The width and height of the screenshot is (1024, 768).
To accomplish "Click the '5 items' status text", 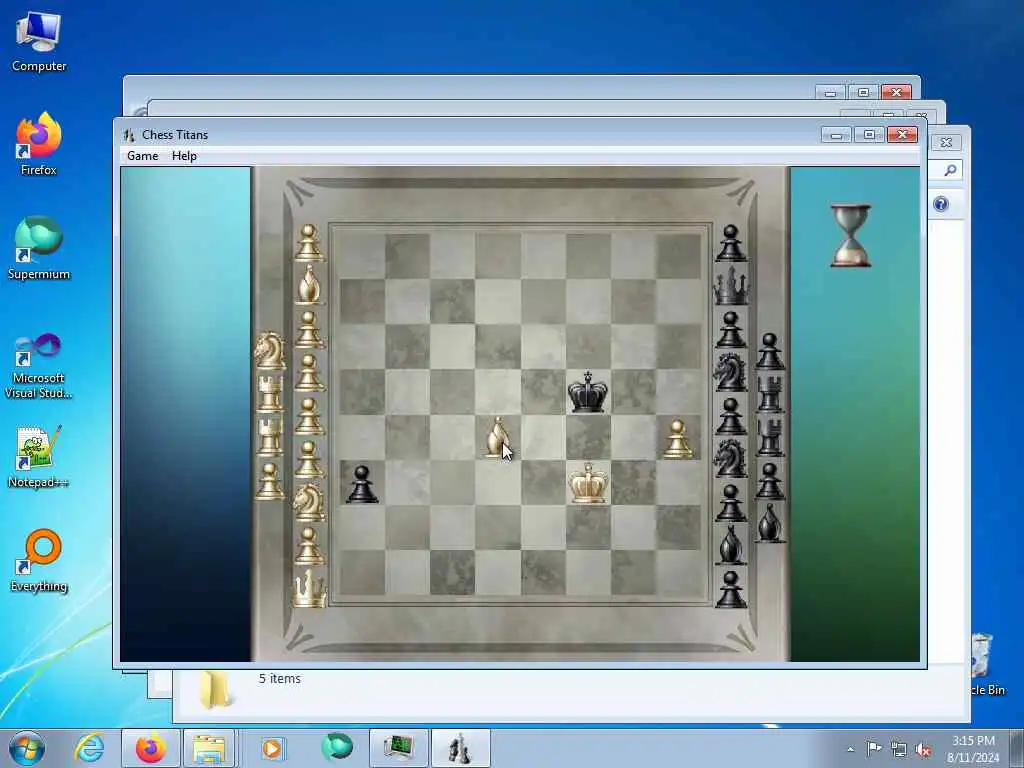I will 280,679.
